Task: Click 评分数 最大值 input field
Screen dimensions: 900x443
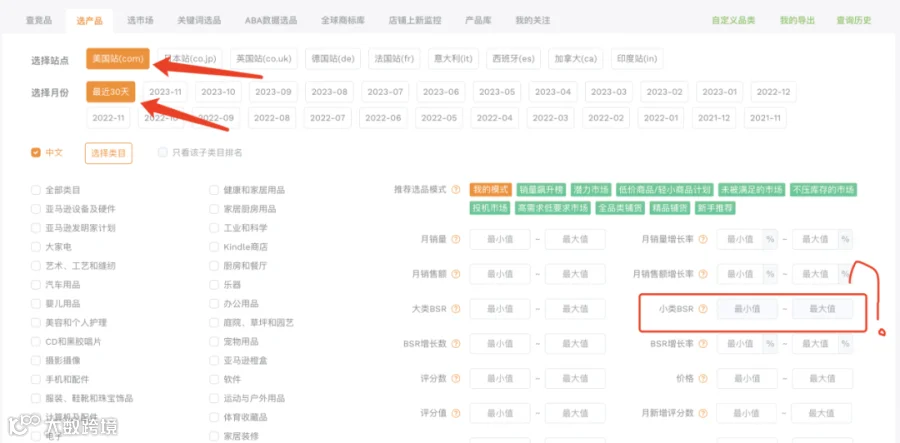Action: click(575, 379)
